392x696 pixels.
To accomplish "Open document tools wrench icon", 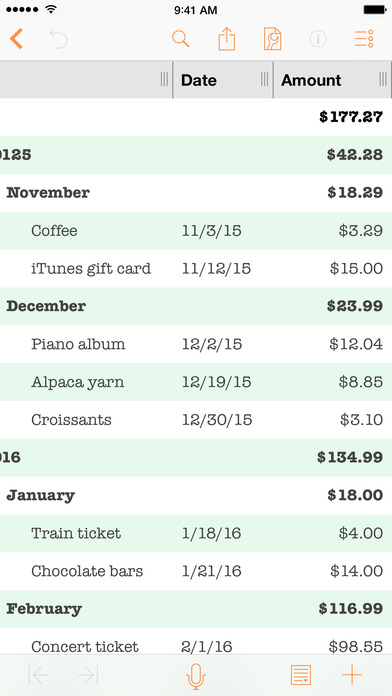I will 272,39.
